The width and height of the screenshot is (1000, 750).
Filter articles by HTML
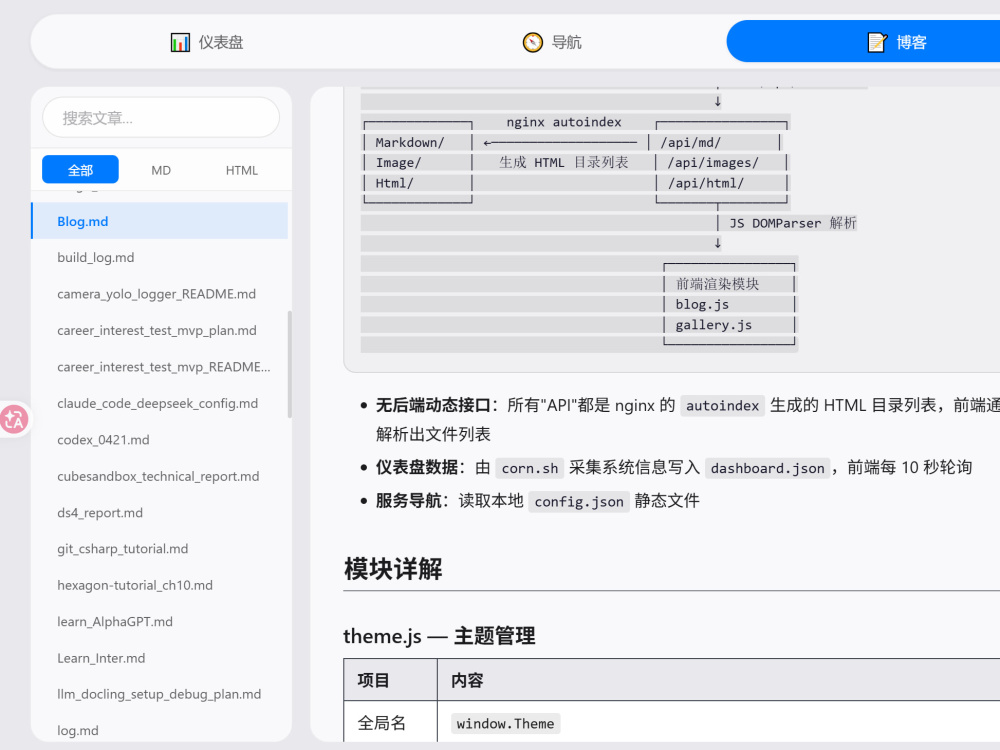[242, 170]
